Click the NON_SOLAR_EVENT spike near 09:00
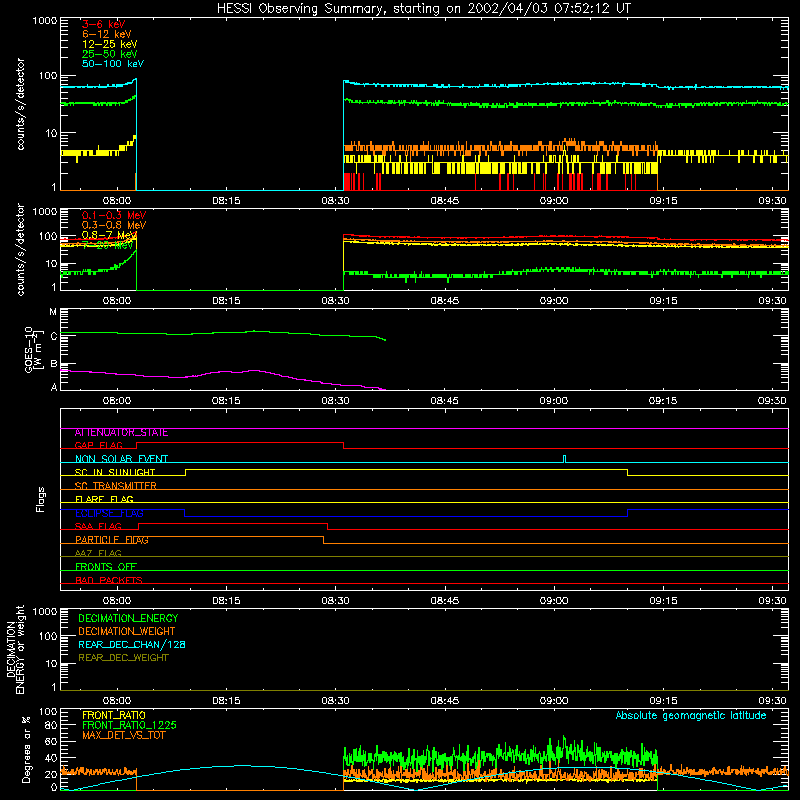The height and width of the screenshot is (800, 800). point(564,458)
